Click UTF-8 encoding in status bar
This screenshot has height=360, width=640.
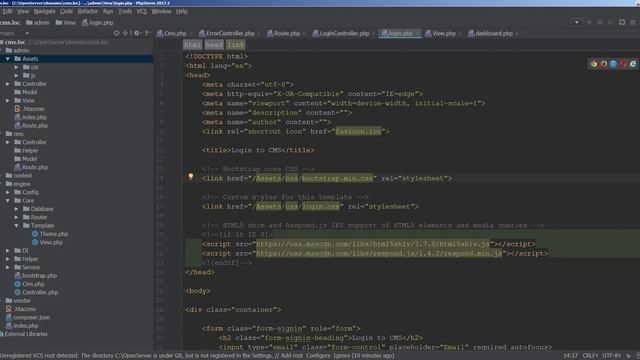point(611,356)
